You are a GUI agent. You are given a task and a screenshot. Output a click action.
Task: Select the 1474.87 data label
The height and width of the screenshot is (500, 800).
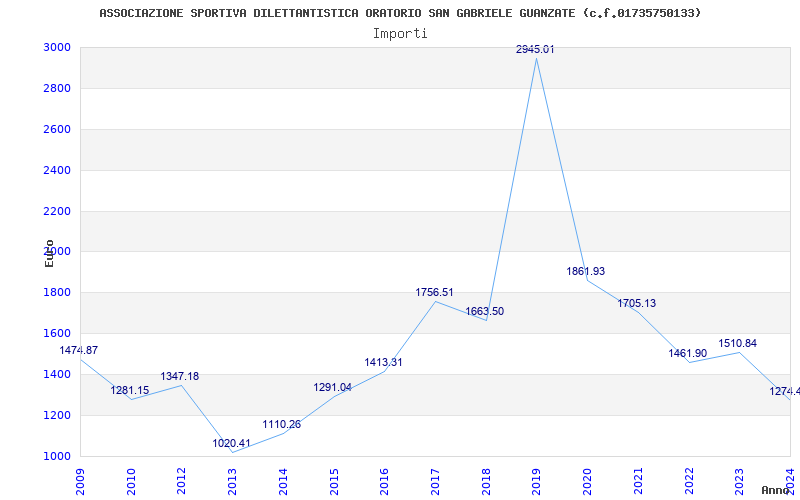79,351
